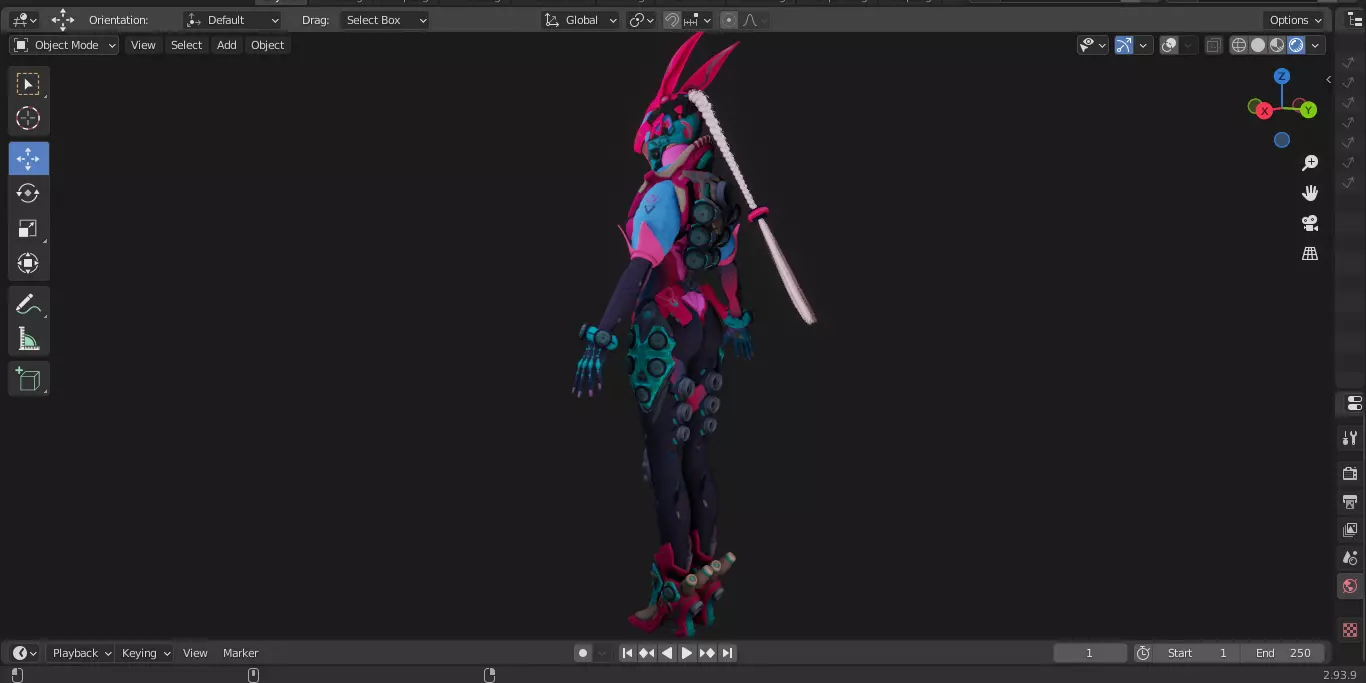This screenshot has width=1366, height=683.
Task: Open timeline editor type dropdown
Action: (25, 653)
